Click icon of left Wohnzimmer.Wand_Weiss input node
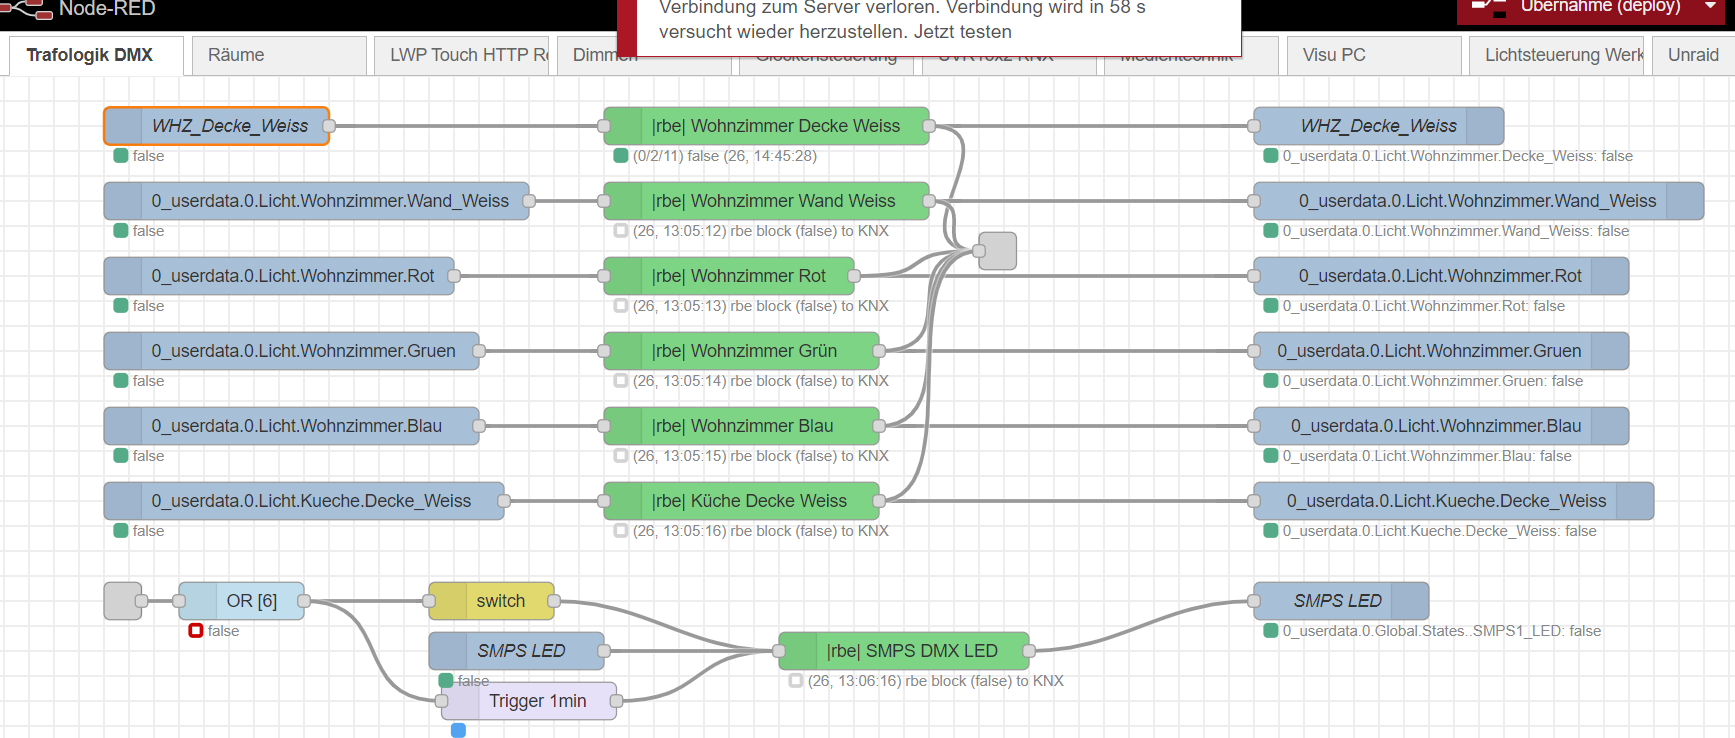The height and width of the screenshot is (738, 1735). point(123,201)
